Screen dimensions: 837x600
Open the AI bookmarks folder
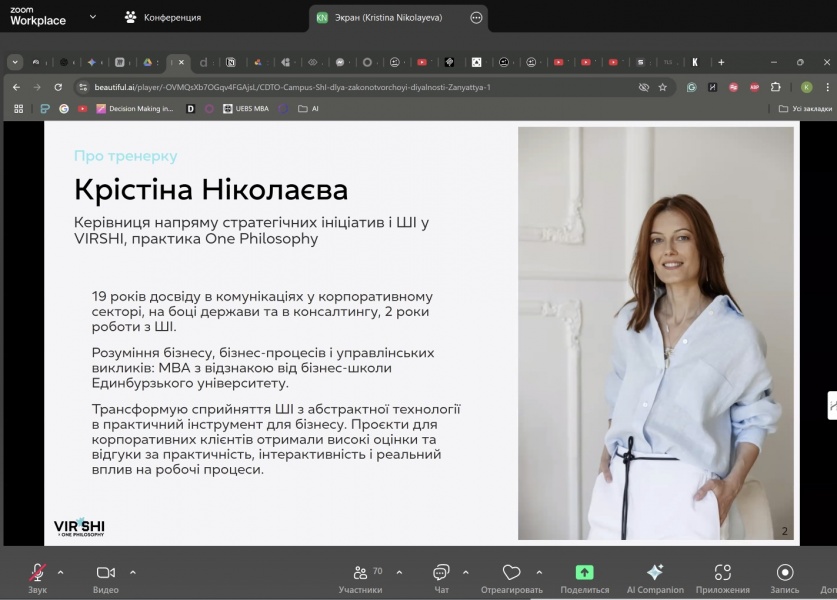pos(309,108)
